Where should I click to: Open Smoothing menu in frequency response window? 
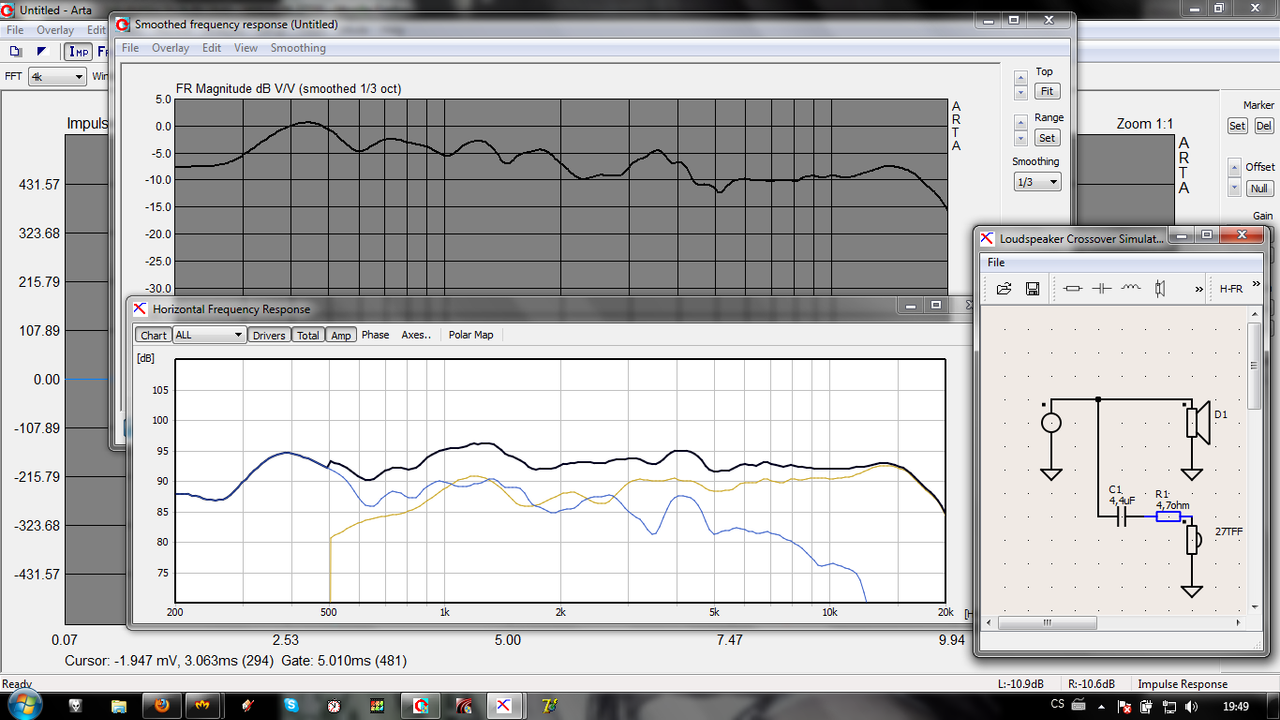(298, 48)
